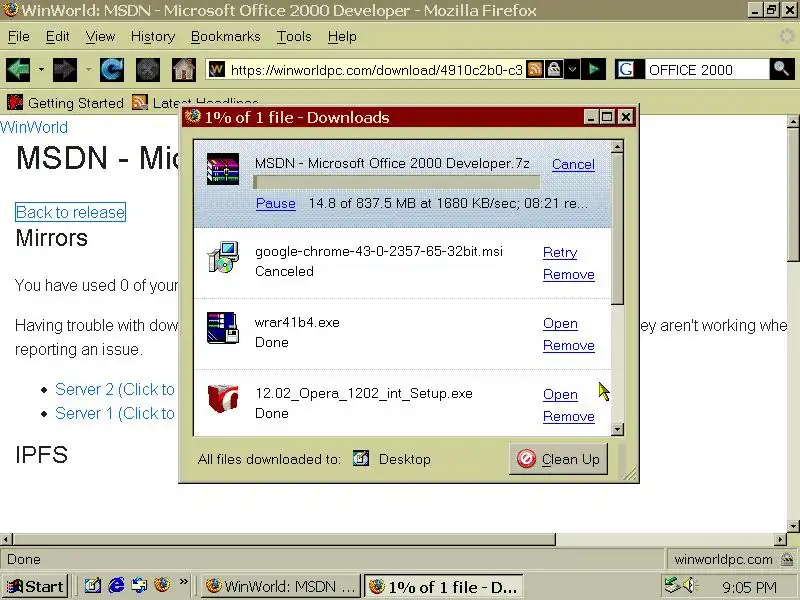
Task: Click the Firefox quick launch icon
Action: (162, 585)
